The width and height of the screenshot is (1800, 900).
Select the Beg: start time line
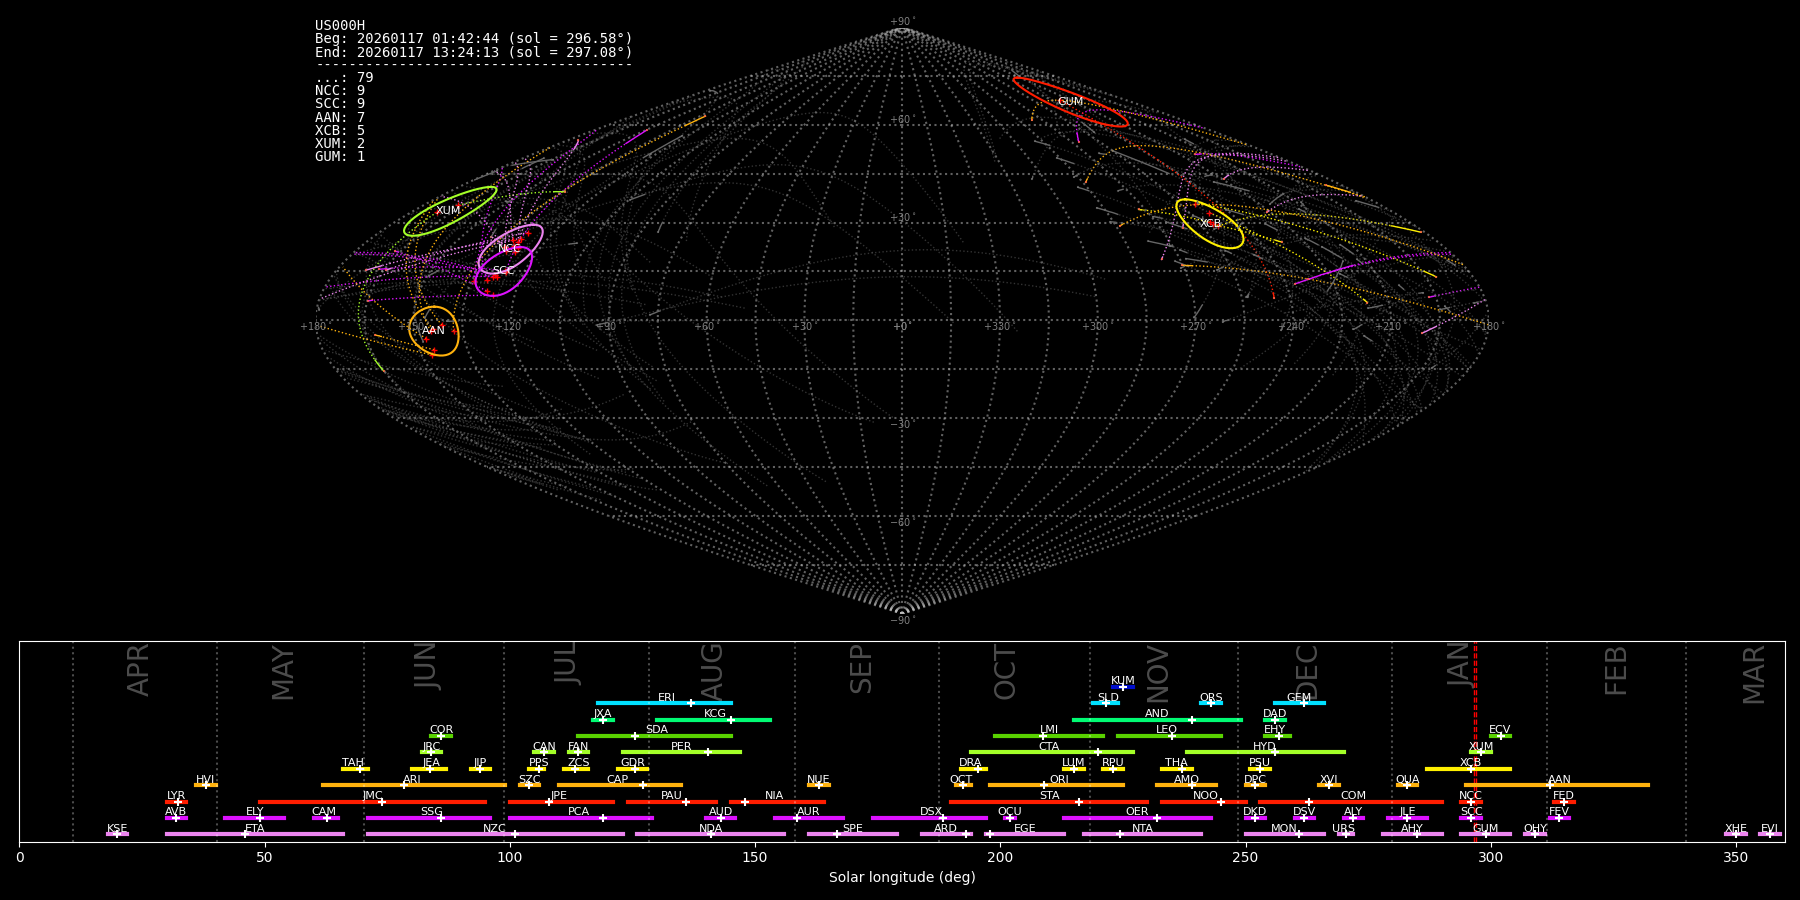coord(474,39)
